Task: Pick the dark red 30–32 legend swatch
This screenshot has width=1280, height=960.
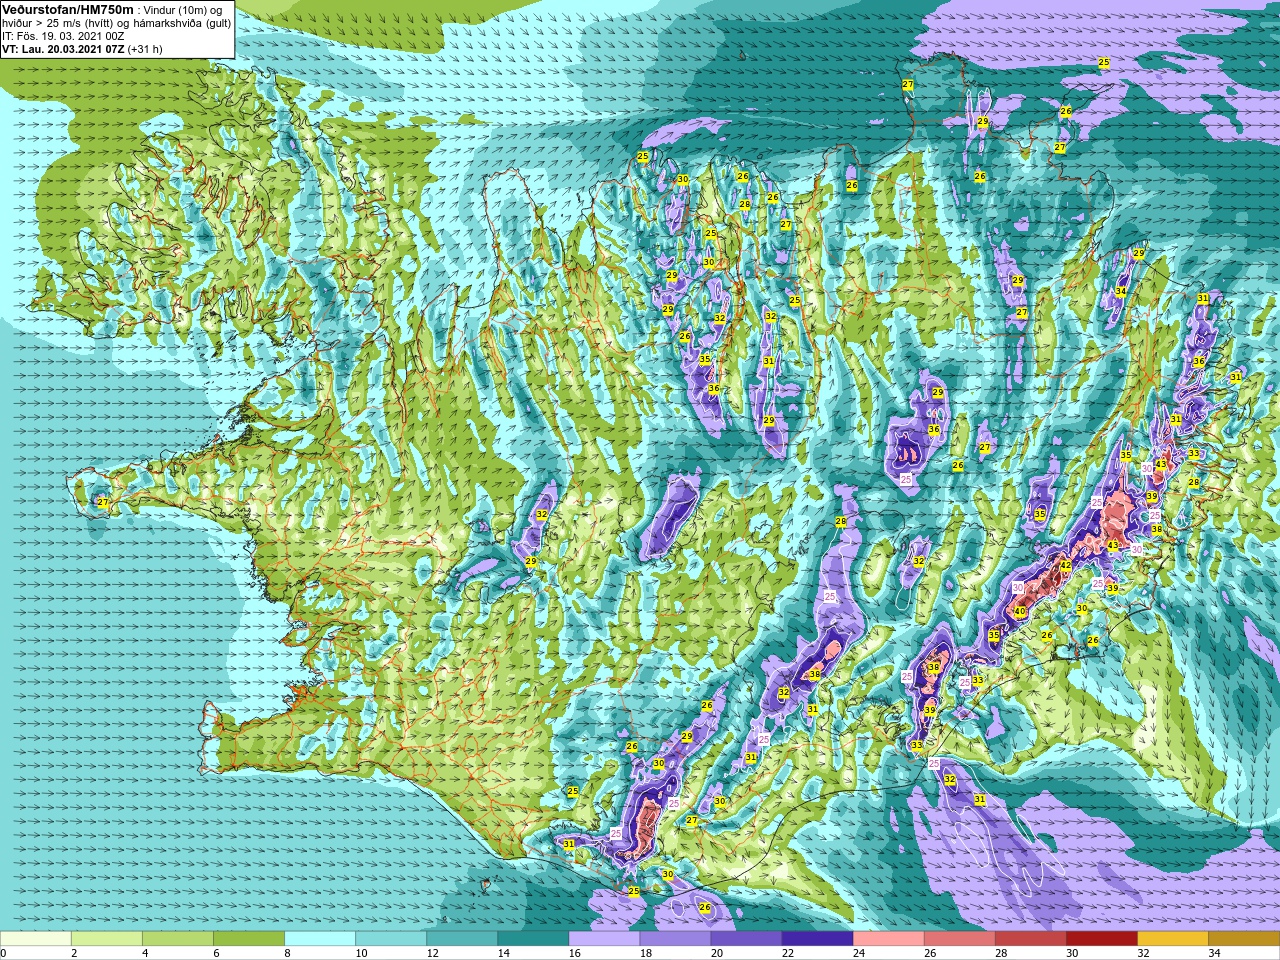Action: (x=1101, y=939)
